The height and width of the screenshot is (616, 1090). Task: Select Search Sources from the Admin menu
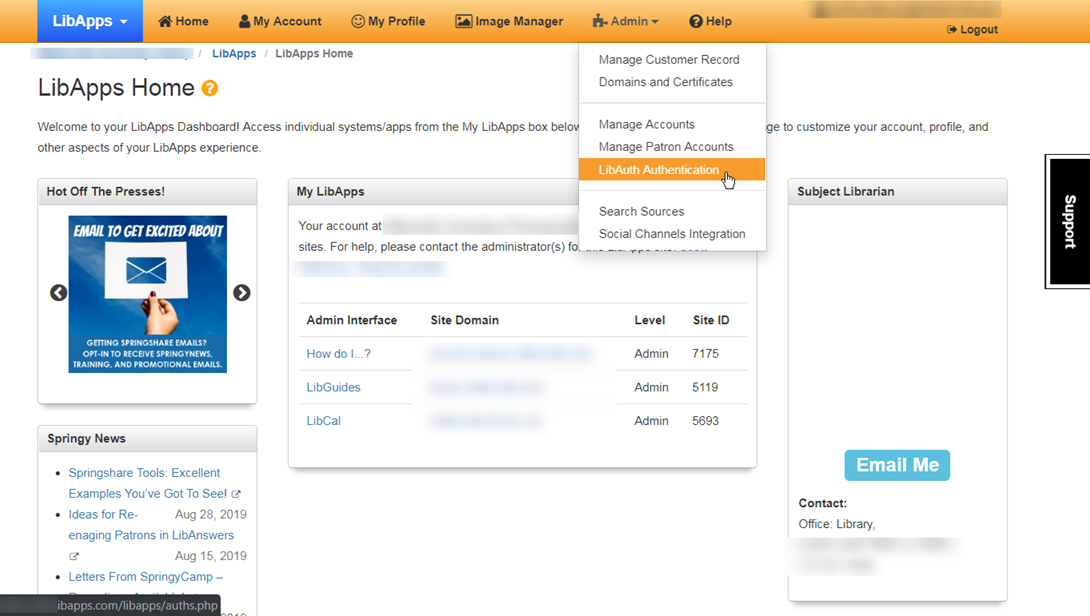(x=641, y=211)
